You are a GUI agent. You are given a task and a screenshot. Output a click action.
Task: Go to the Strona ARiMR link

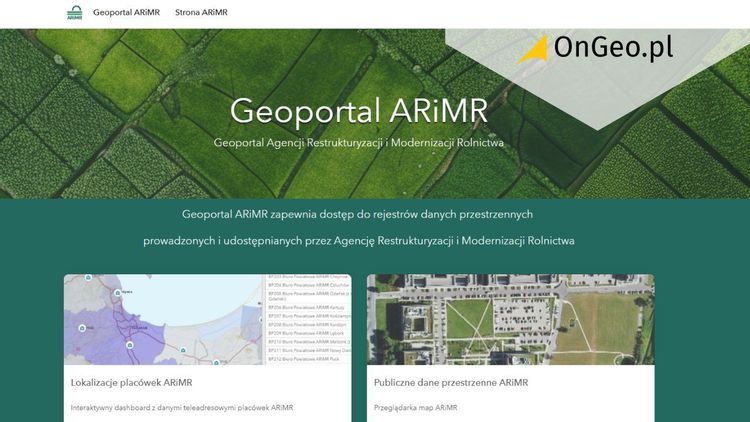(x=201, y=12)
